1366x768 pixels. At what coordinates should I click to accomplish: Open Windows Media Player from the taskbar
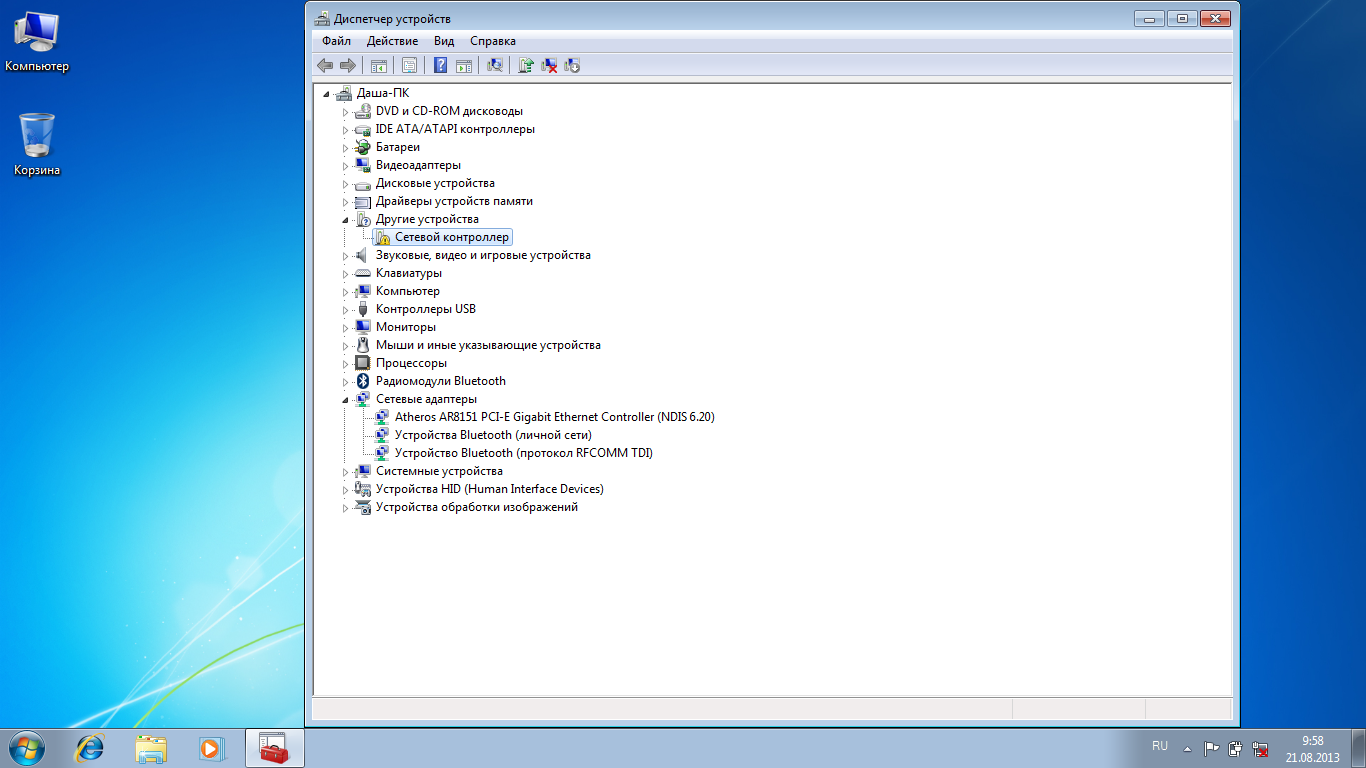210,747
